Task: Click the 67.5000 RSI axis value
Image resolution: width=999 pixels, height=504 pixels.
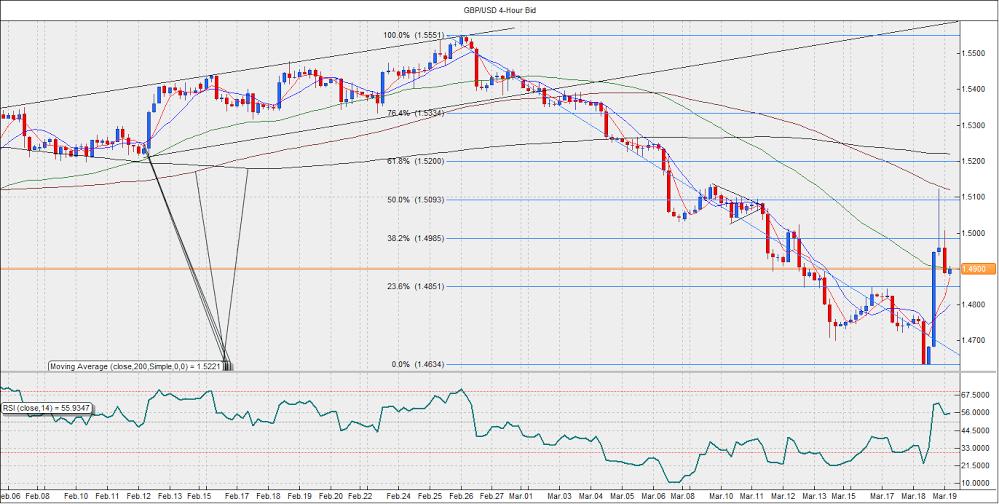Action: point(977,395)
